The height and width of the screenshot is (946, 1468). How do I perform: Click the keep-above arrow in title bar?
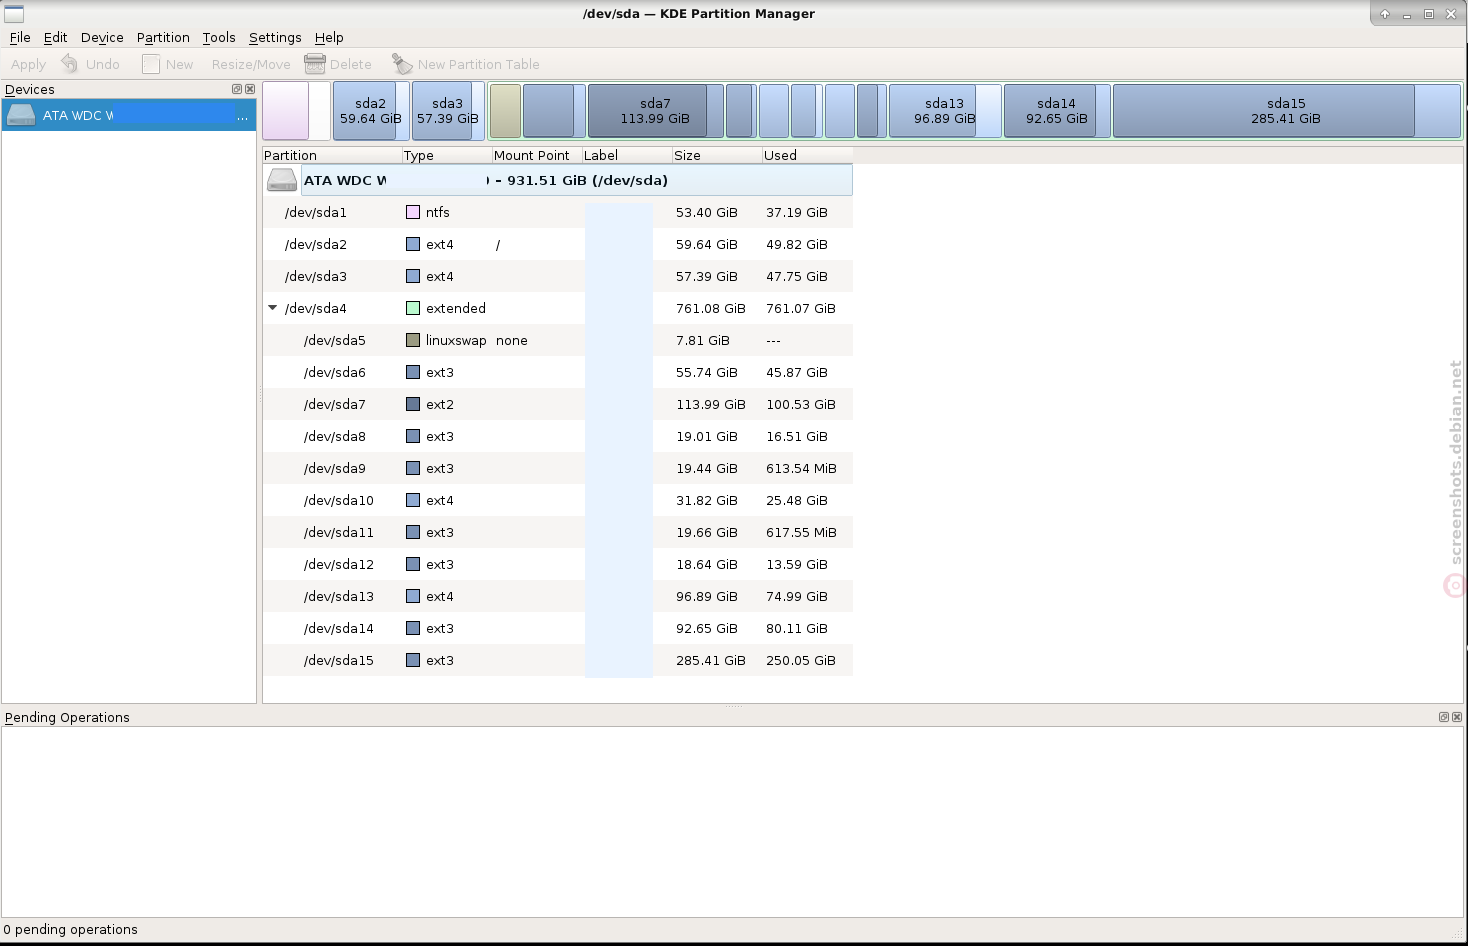tap(1385, 14)
